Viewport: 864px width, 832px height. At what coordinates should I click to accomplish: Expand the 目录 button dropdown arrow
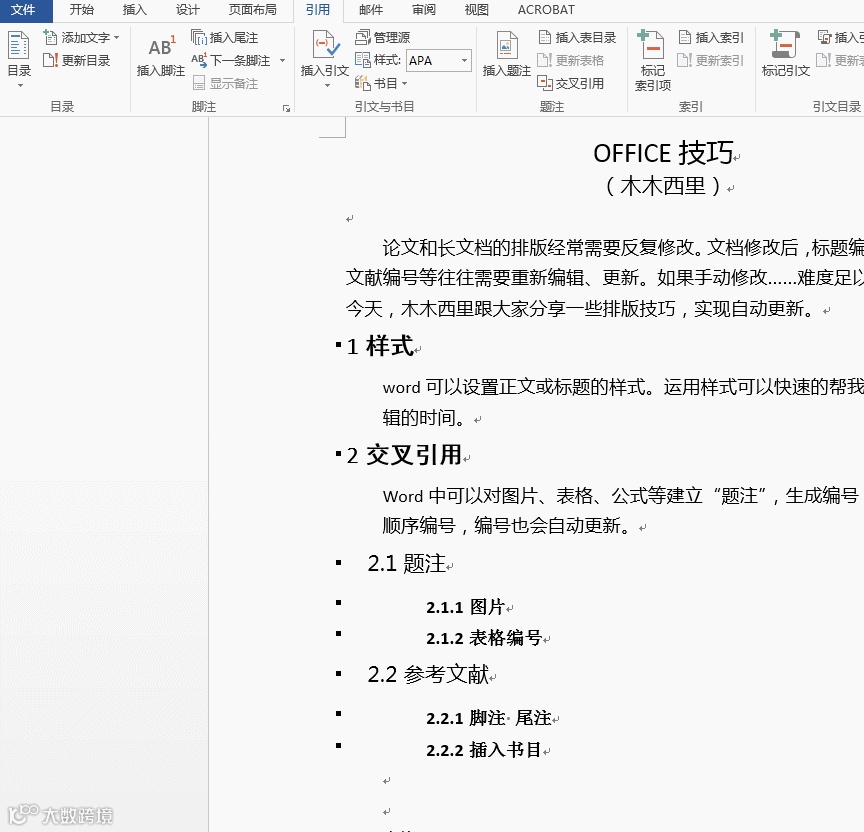(20, 85)
